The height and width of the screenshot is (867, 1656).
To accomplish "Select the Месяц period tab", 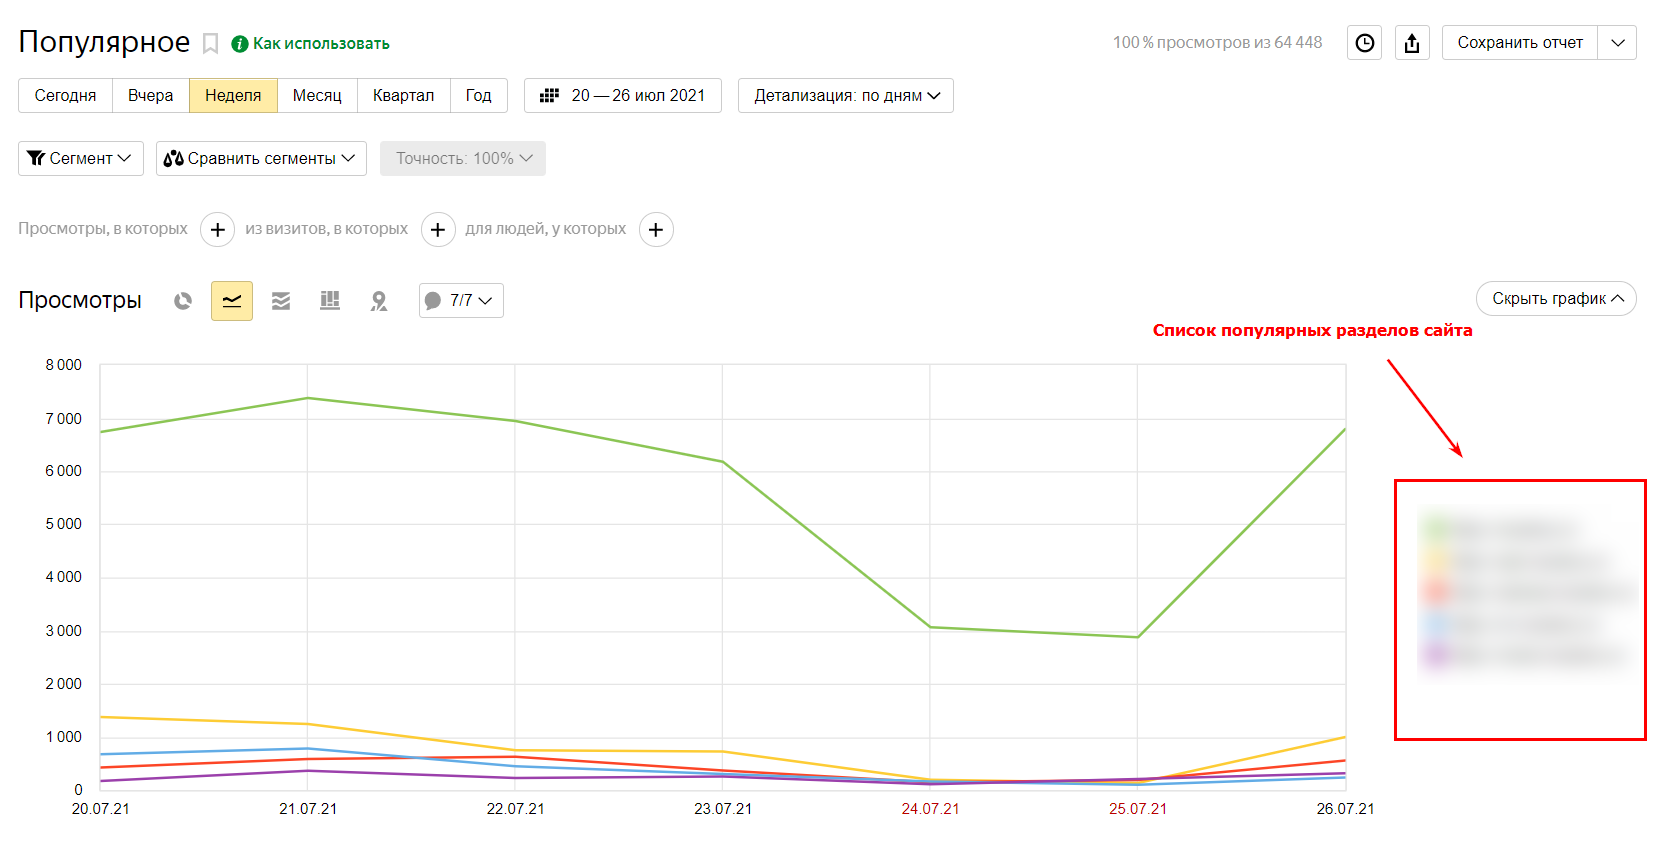I will (317, 96).
